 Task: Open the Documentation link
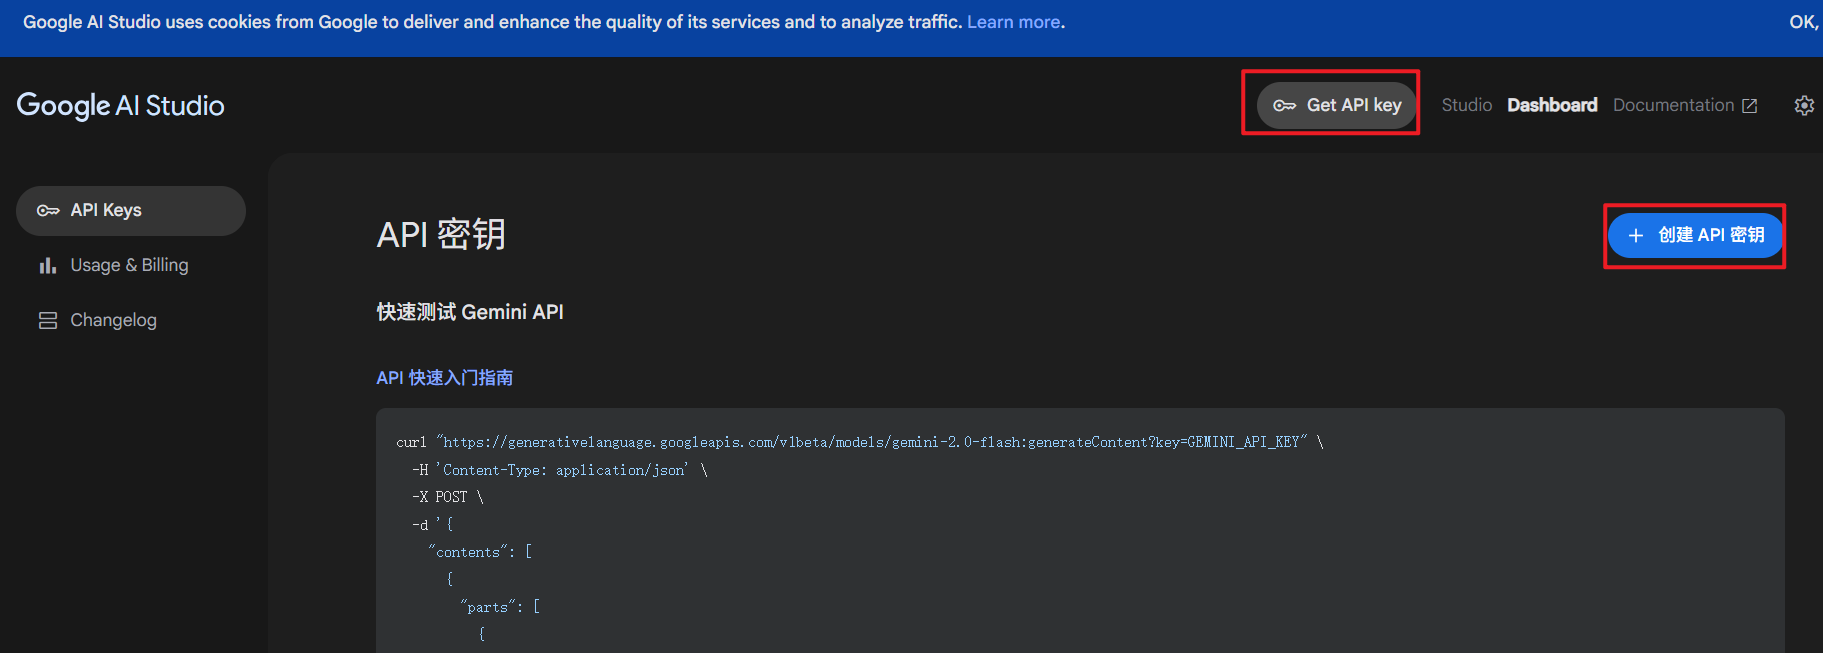click(1685, 105)
